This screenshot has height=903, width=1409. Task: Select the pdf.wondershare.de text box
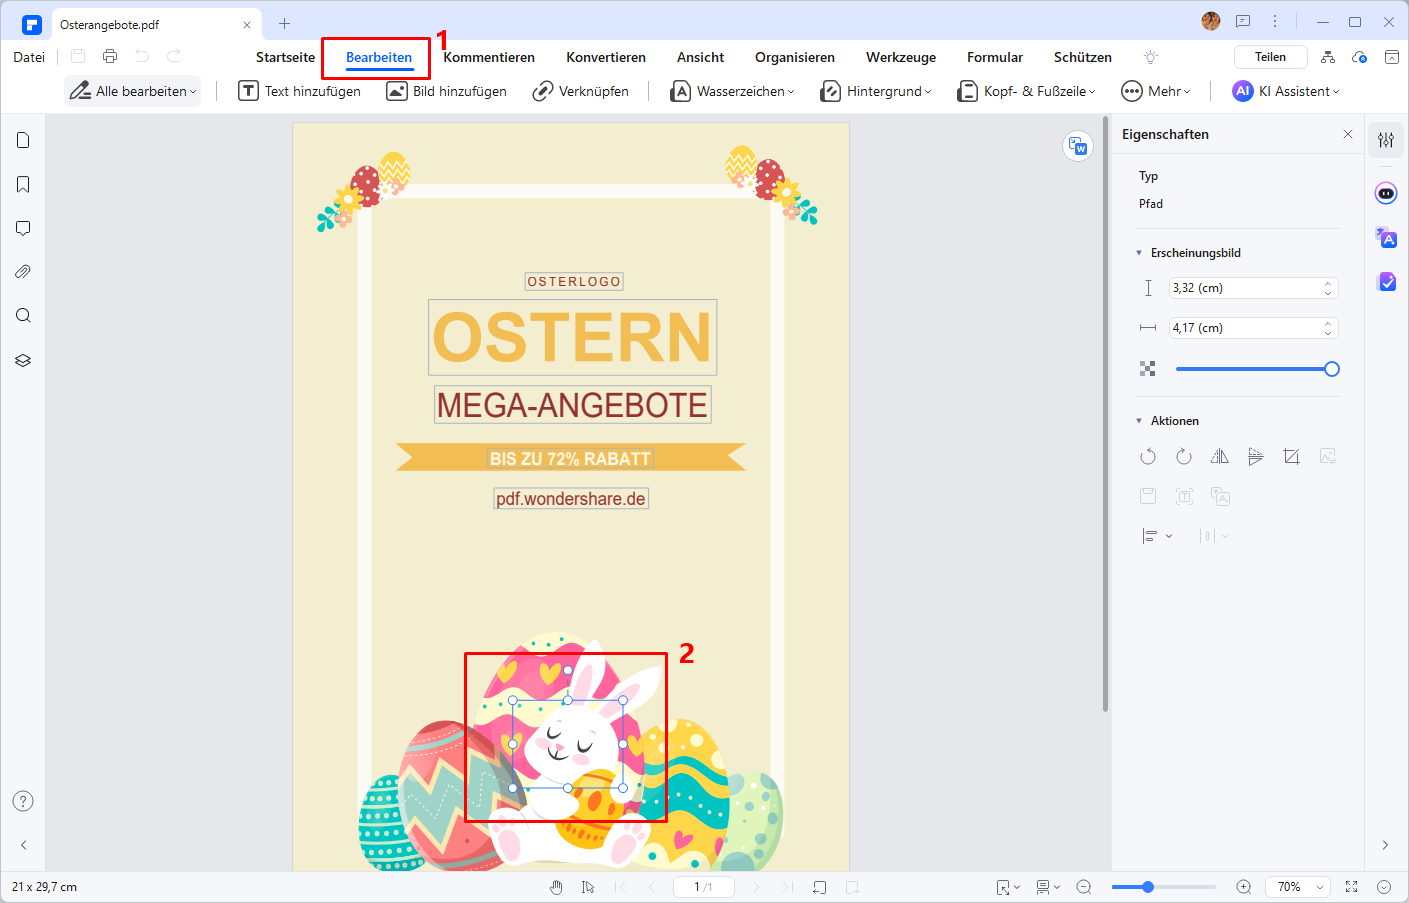(571, 498)
